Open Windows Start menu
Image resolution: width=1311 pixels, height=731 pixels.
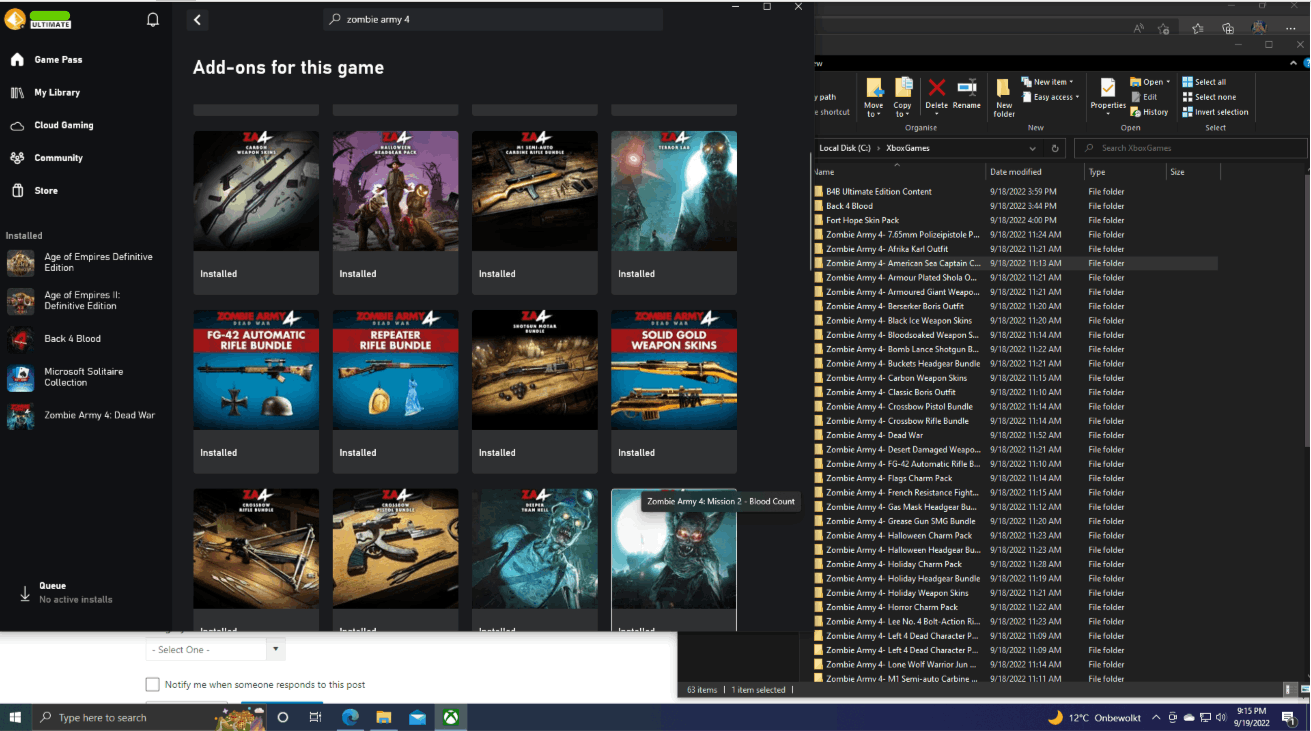(x=16, y=717)
